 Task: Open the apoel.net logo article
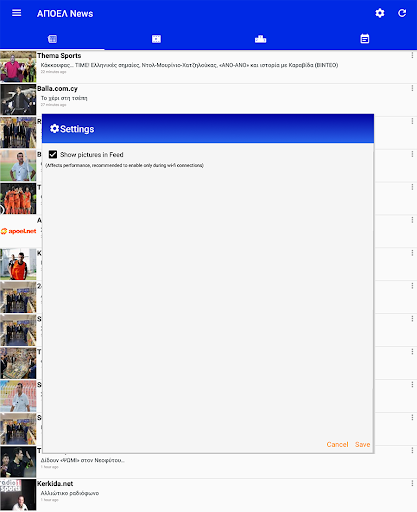pos(18,231)
